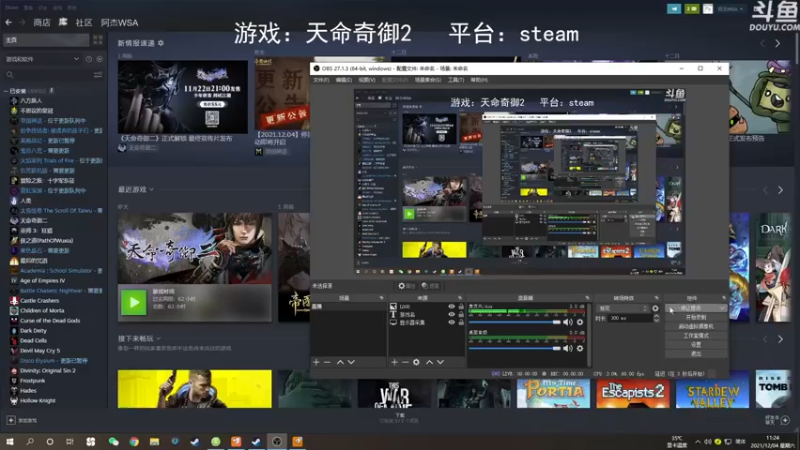This screenshot has width=800, height=450.
Task: Toggle visibility eye of LOGO source
Action: pyautogui.click(x=451, y=307)
